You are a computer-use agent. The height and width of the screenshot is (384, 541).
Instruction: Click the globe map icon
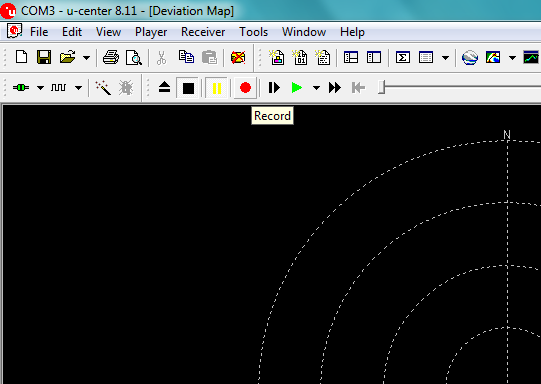coord(470,57)
